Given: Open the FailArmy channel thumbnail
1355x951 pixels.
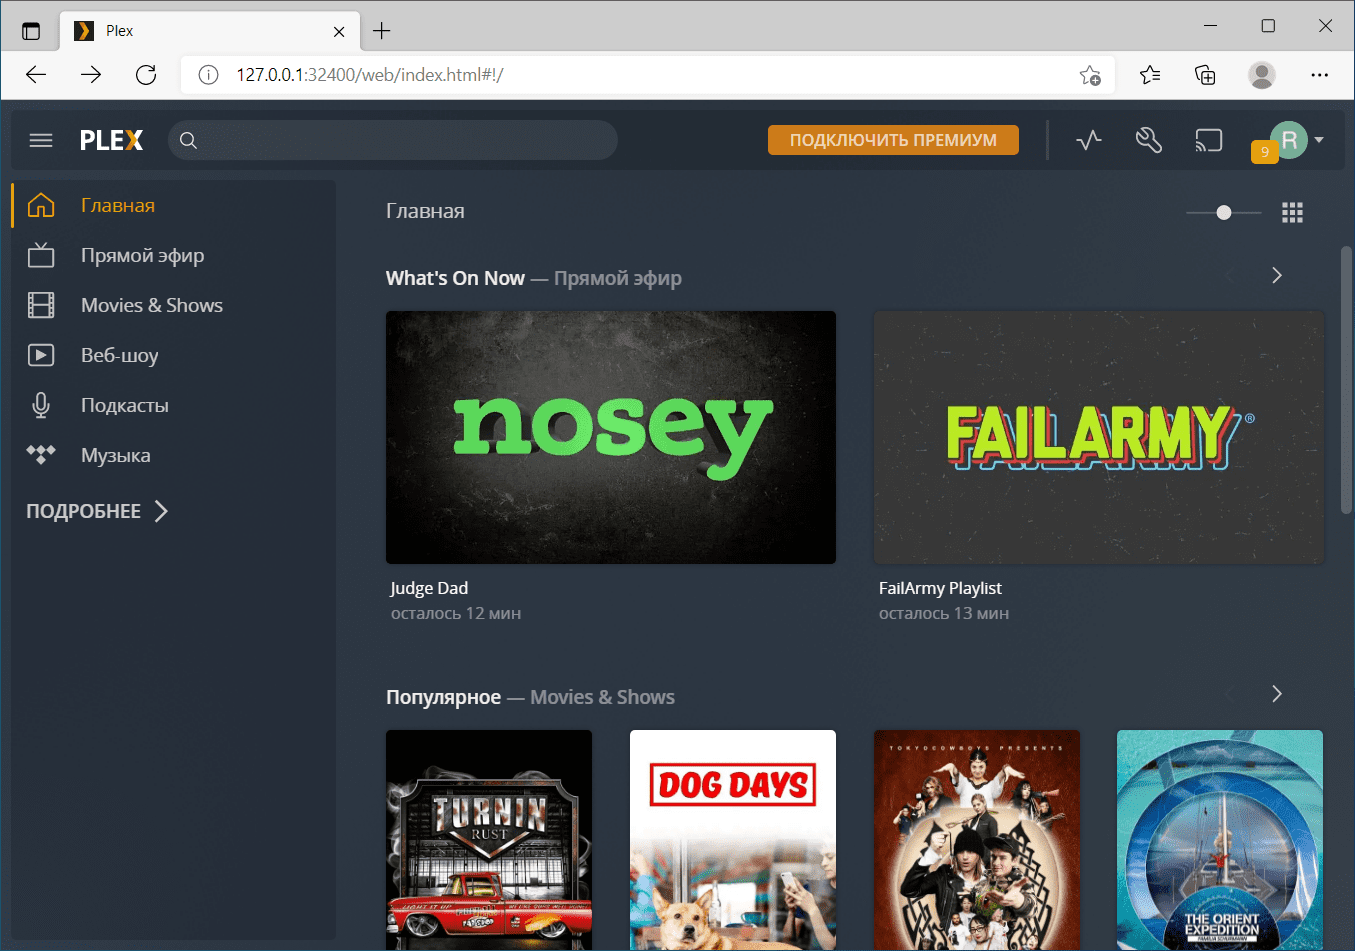Looking at the screenshot, I should click(x=1098, y=437).
